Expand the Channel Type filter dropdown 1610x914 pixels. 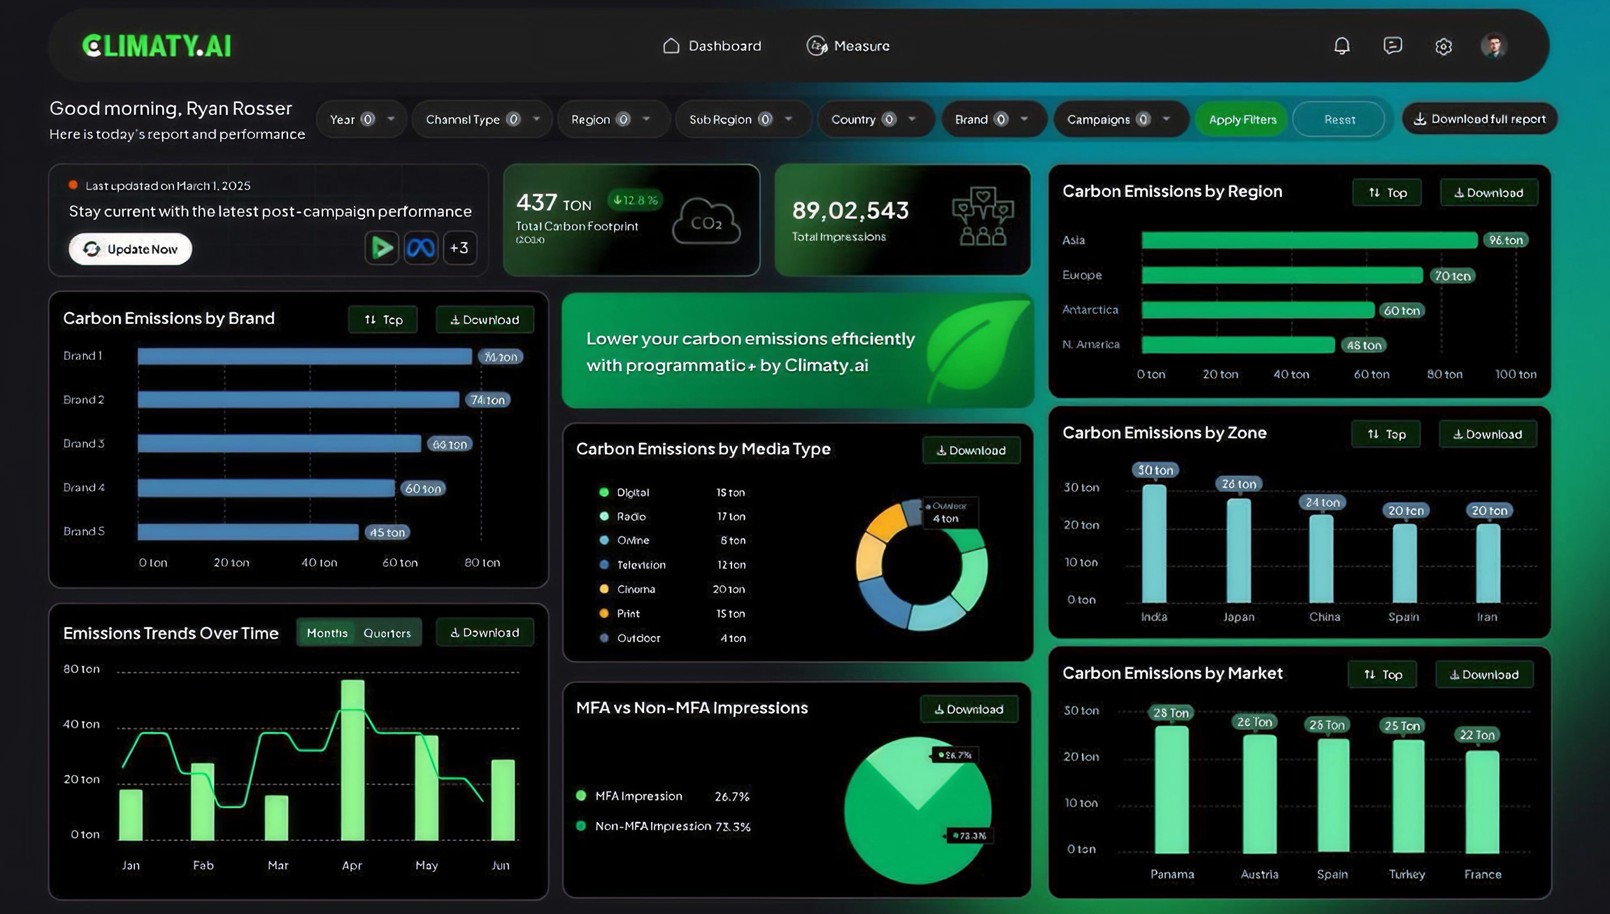(x=482, y=119)
